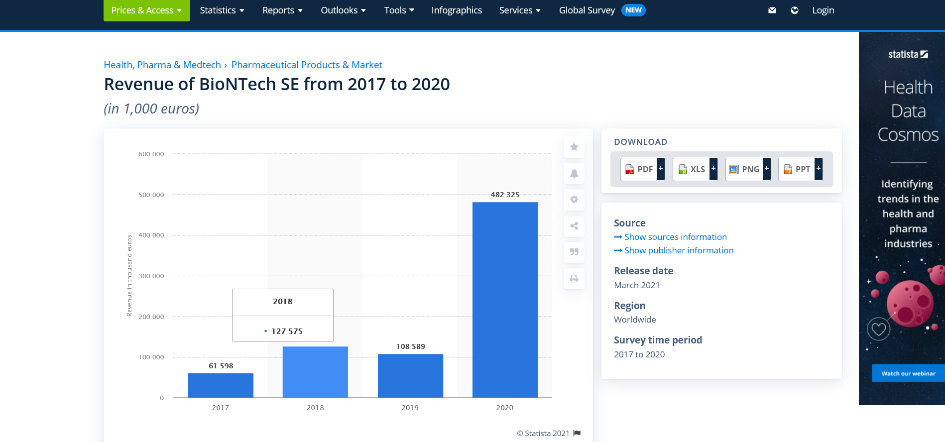945x442 pixels.
Task: Click the flag icon next to Statista 2021
Action: coord(577,433)
